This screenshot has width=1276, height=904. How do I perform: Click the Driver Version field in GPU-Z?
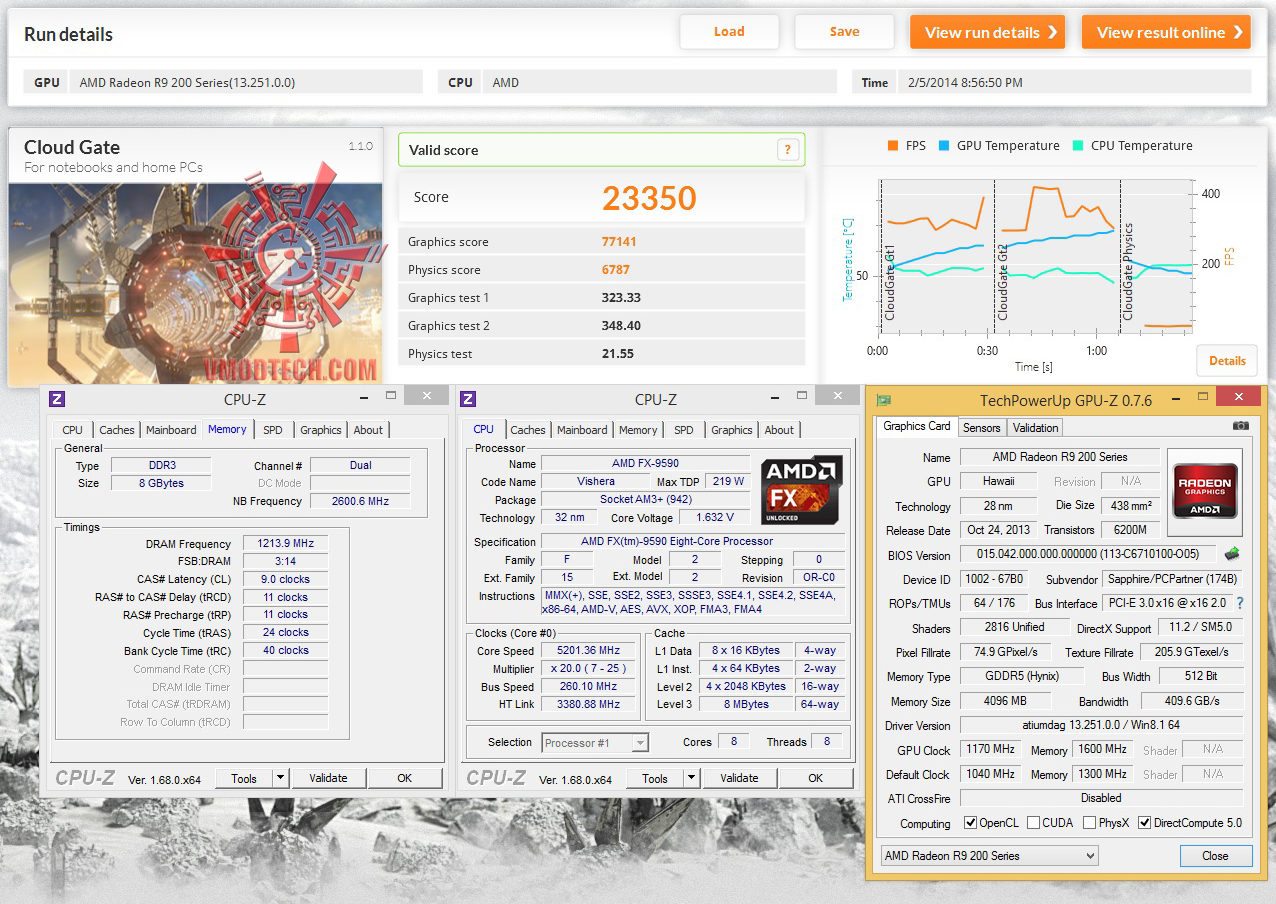coord(1101,726)
